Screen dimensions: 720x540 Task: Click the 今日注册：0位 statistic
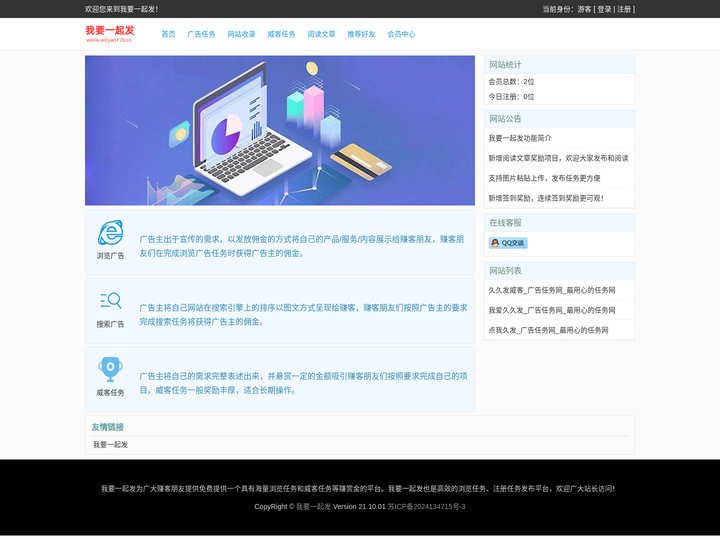(511, 96)
